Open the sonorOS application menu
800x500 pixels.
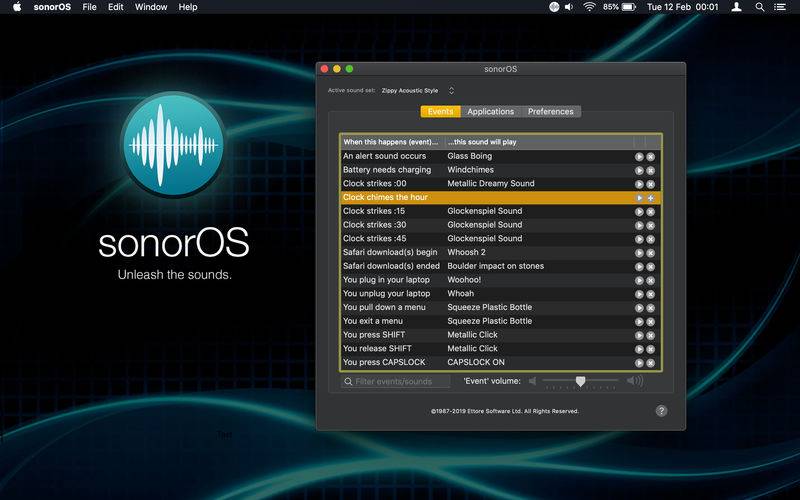coord(52,7)
